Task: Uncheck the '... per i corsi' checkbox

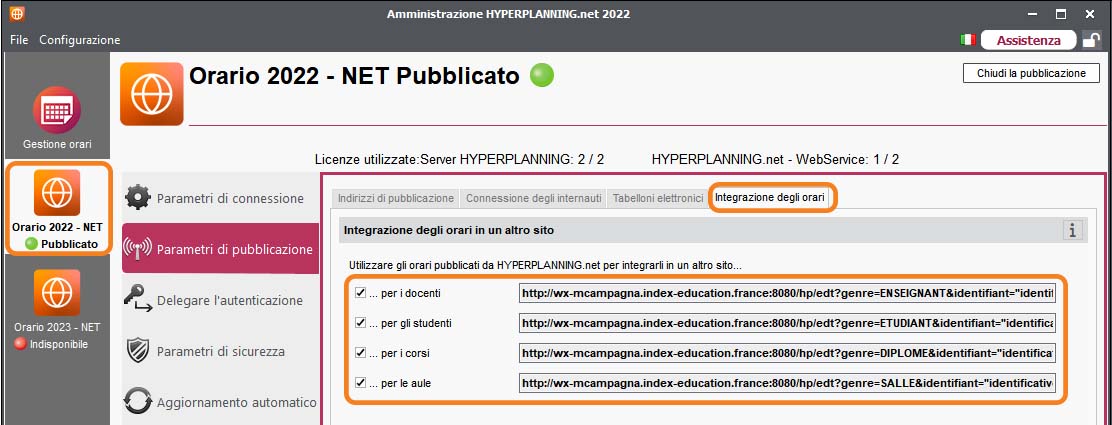Action: (360, 353)
